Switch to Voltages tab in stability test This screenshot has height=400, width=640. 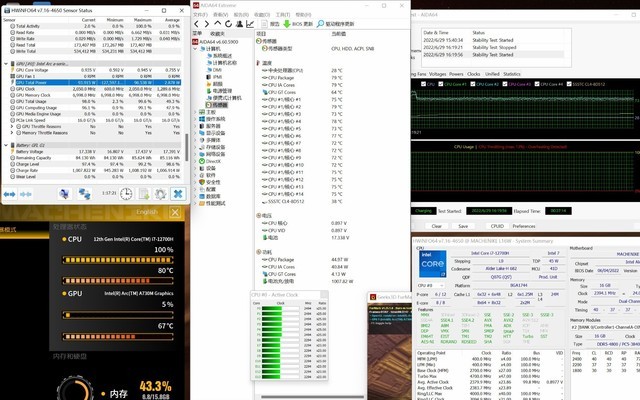[x=438, y=74]
